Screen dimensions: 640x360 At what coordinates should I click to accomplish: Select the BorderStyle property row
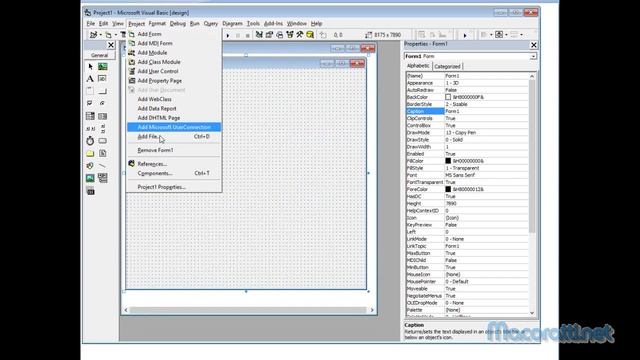coord(467,104)
